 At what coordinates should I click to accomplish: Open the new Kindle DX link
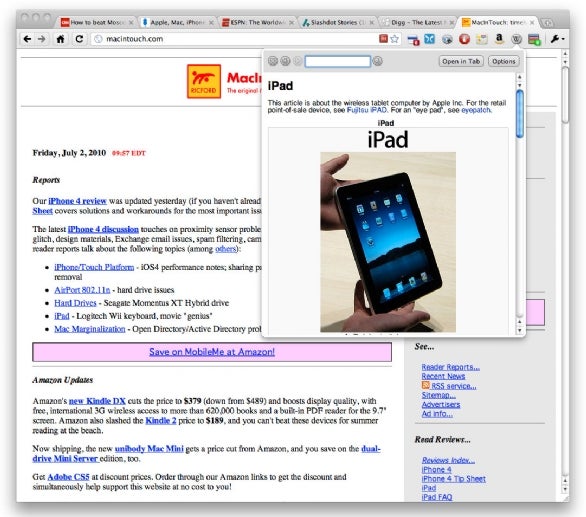(x=97, y=401)
